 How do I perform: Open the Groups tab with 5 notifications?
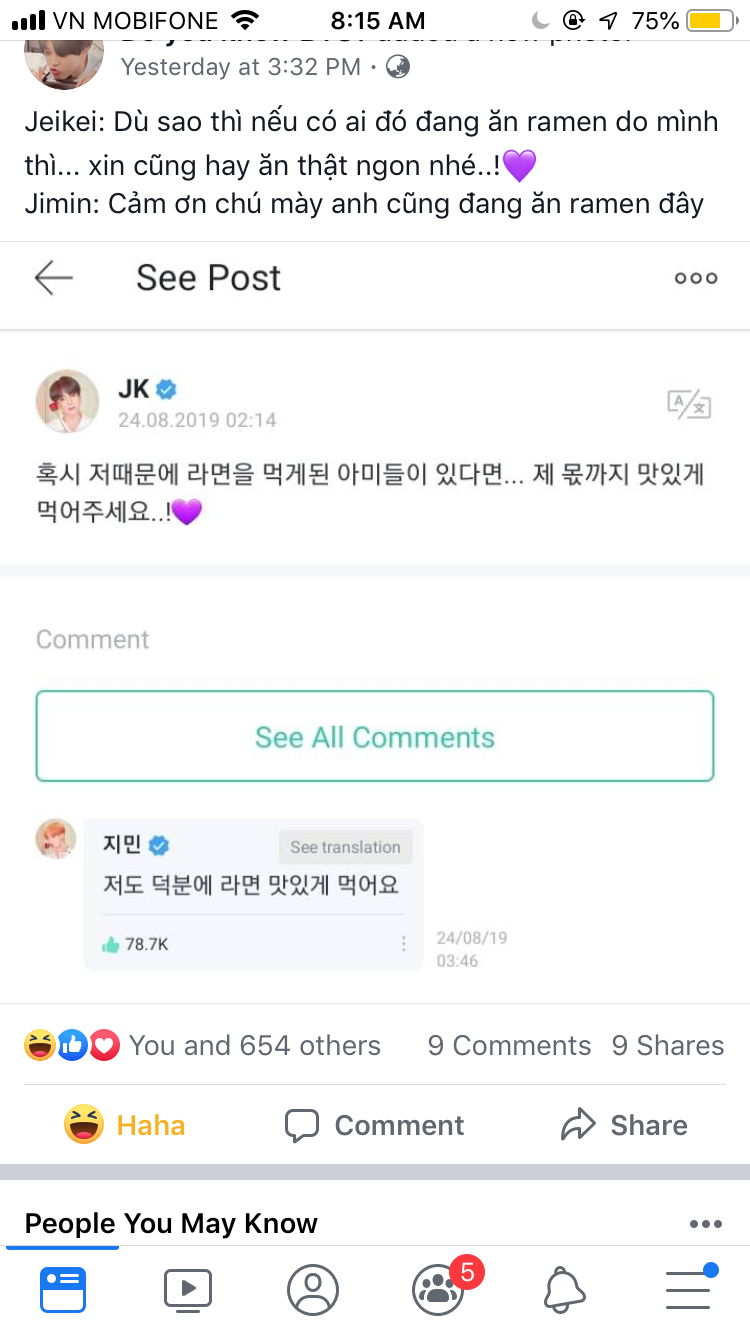pyautogui.click(x=438, y=1289)
